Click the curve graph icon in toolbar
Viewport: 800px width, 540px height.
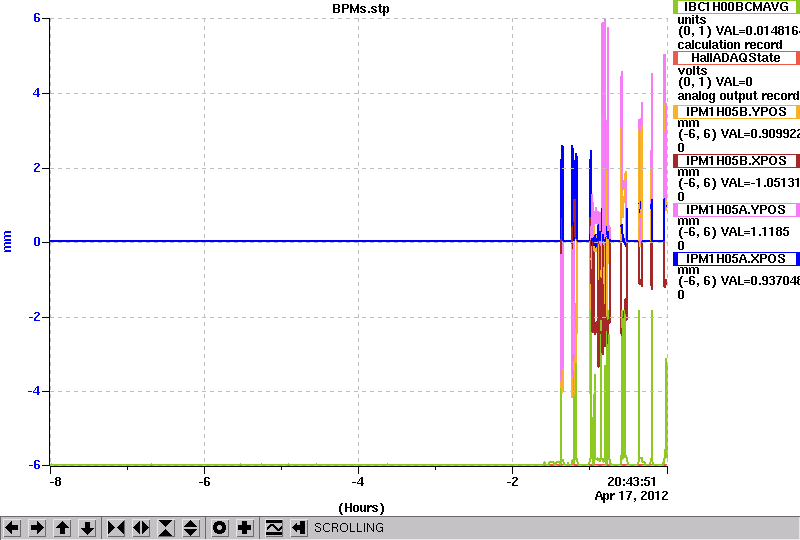274,528
